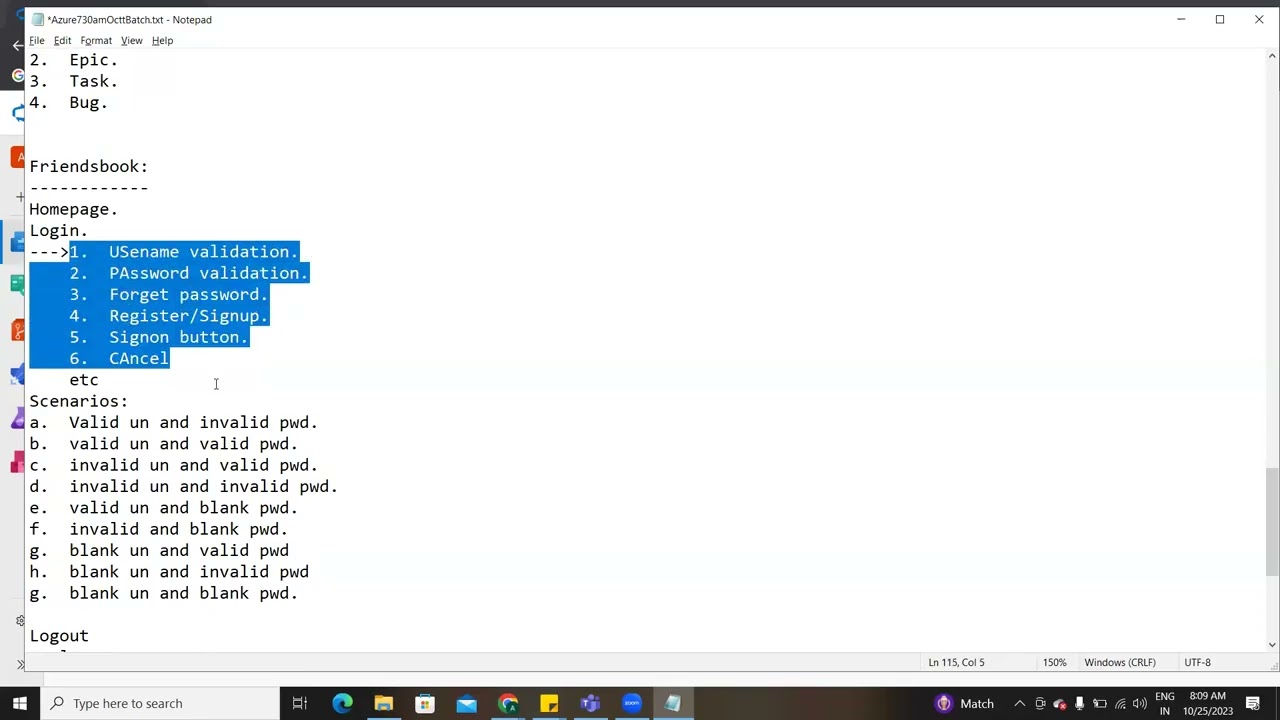Click the 'Login.' line
Screen dimensions: 1280x720
(x=59, y=230)
